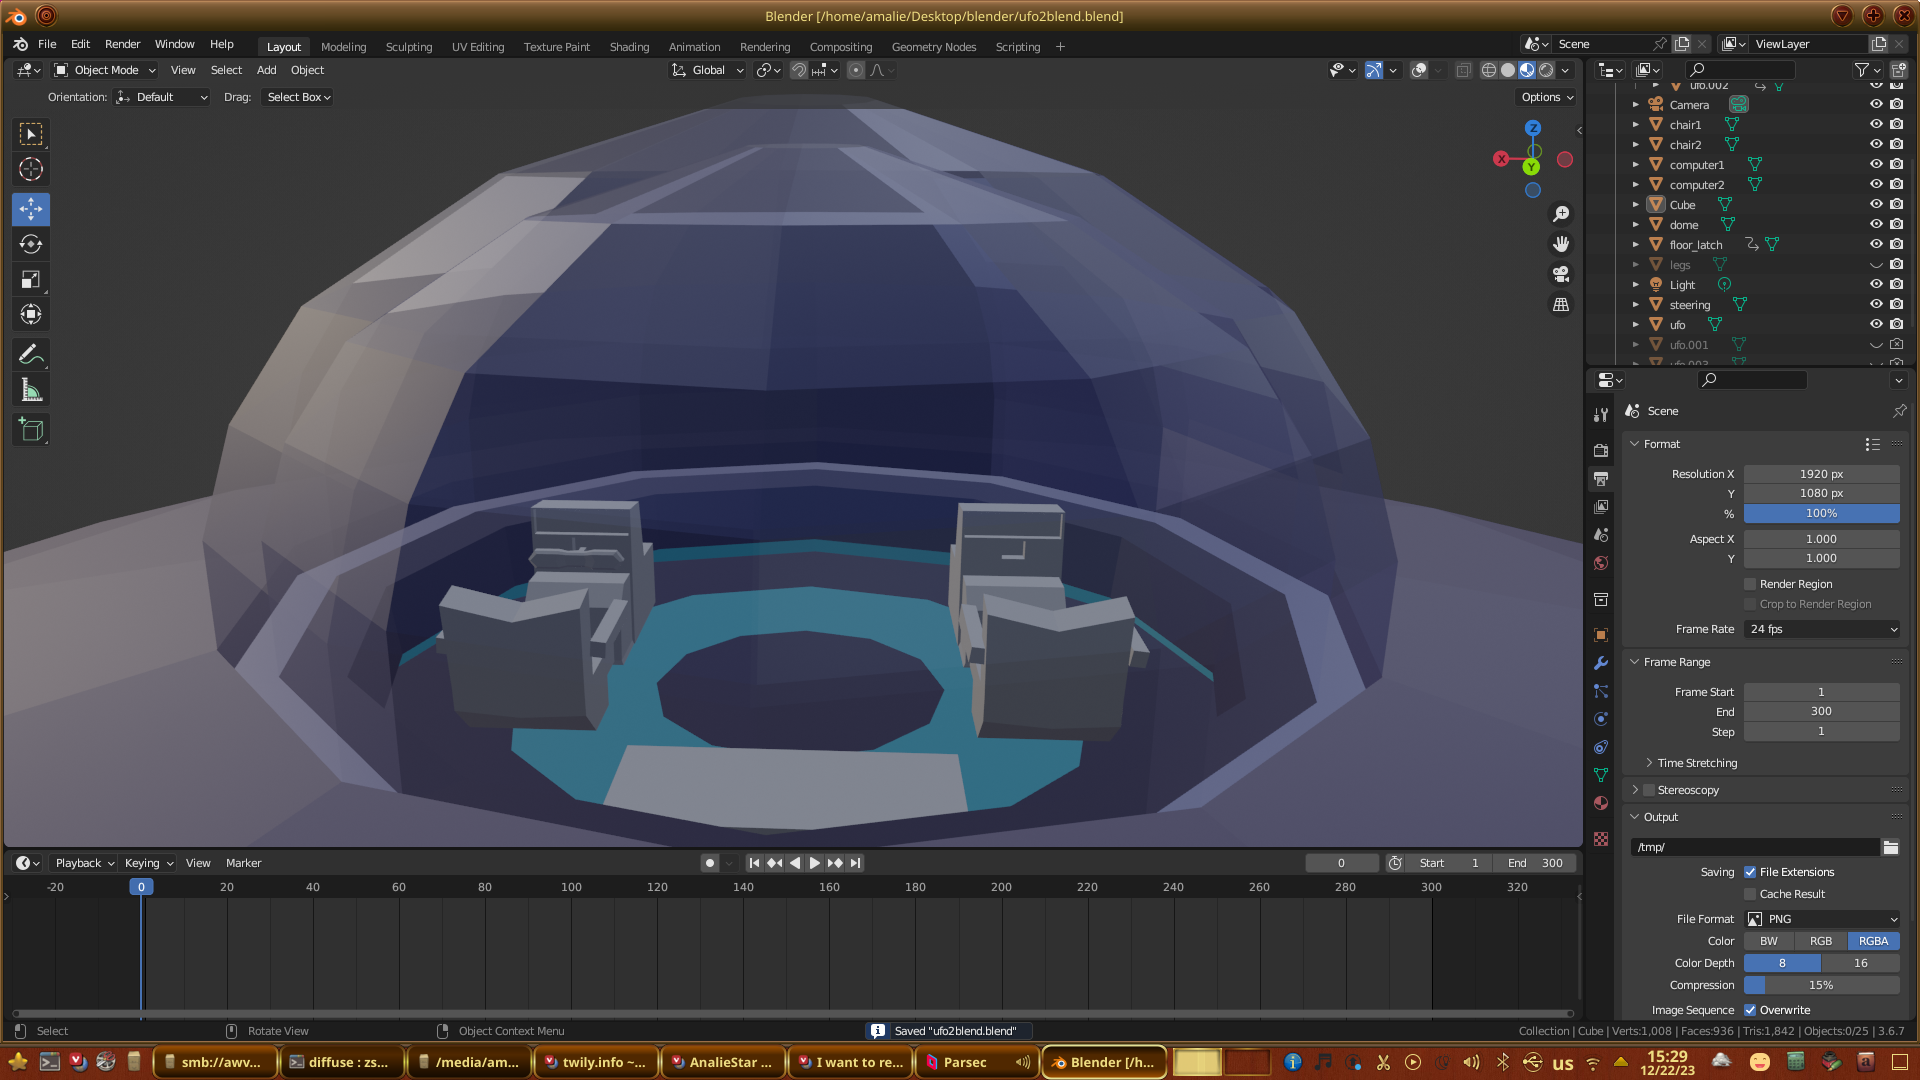Choose the Scale tool
The height and width of the screenshot is (1080, 1920).
31,279
